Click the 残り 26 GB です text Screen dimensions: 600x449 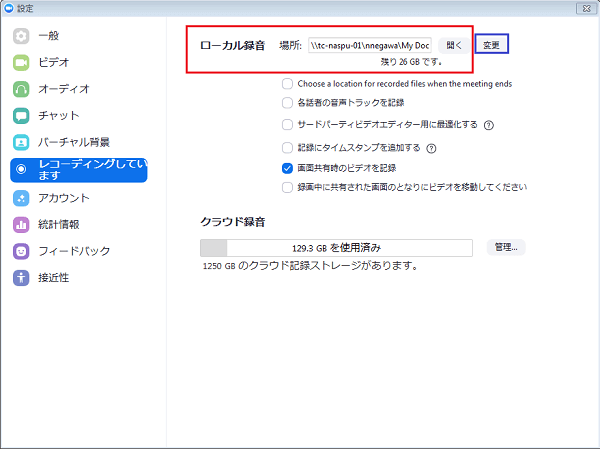point(411,62)
